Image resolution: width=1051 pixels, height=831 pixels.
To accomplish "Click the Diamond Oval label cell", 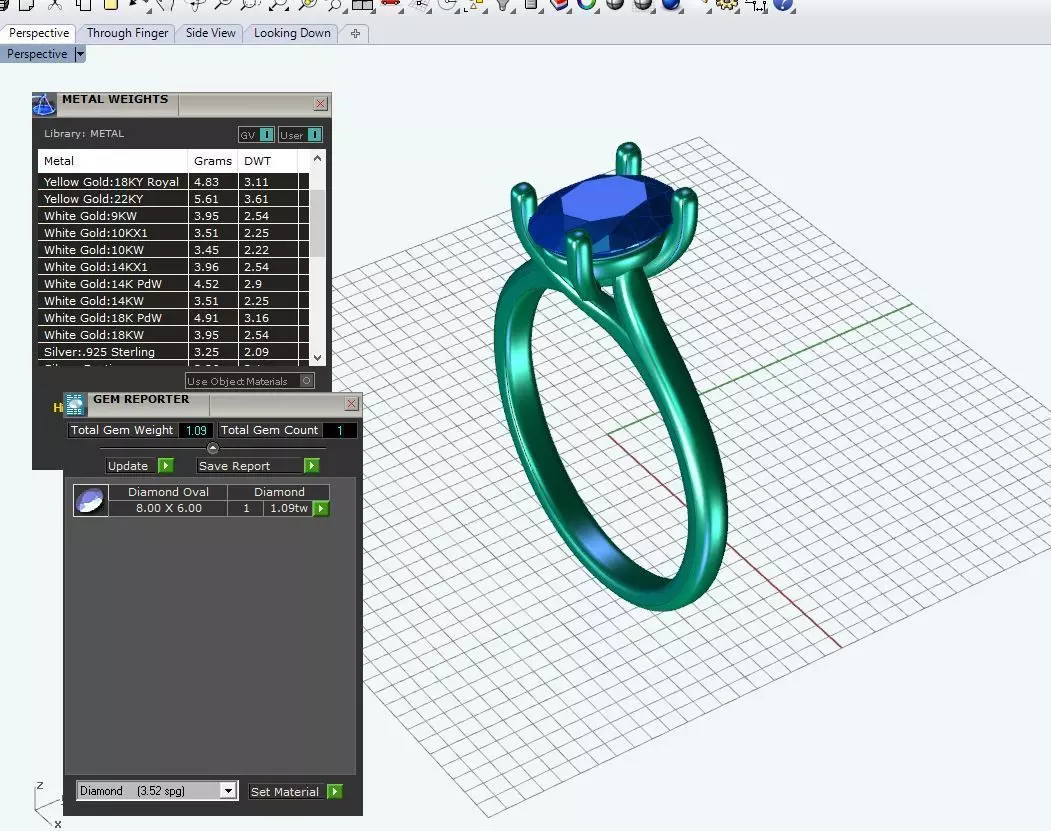I will [168, 492].
